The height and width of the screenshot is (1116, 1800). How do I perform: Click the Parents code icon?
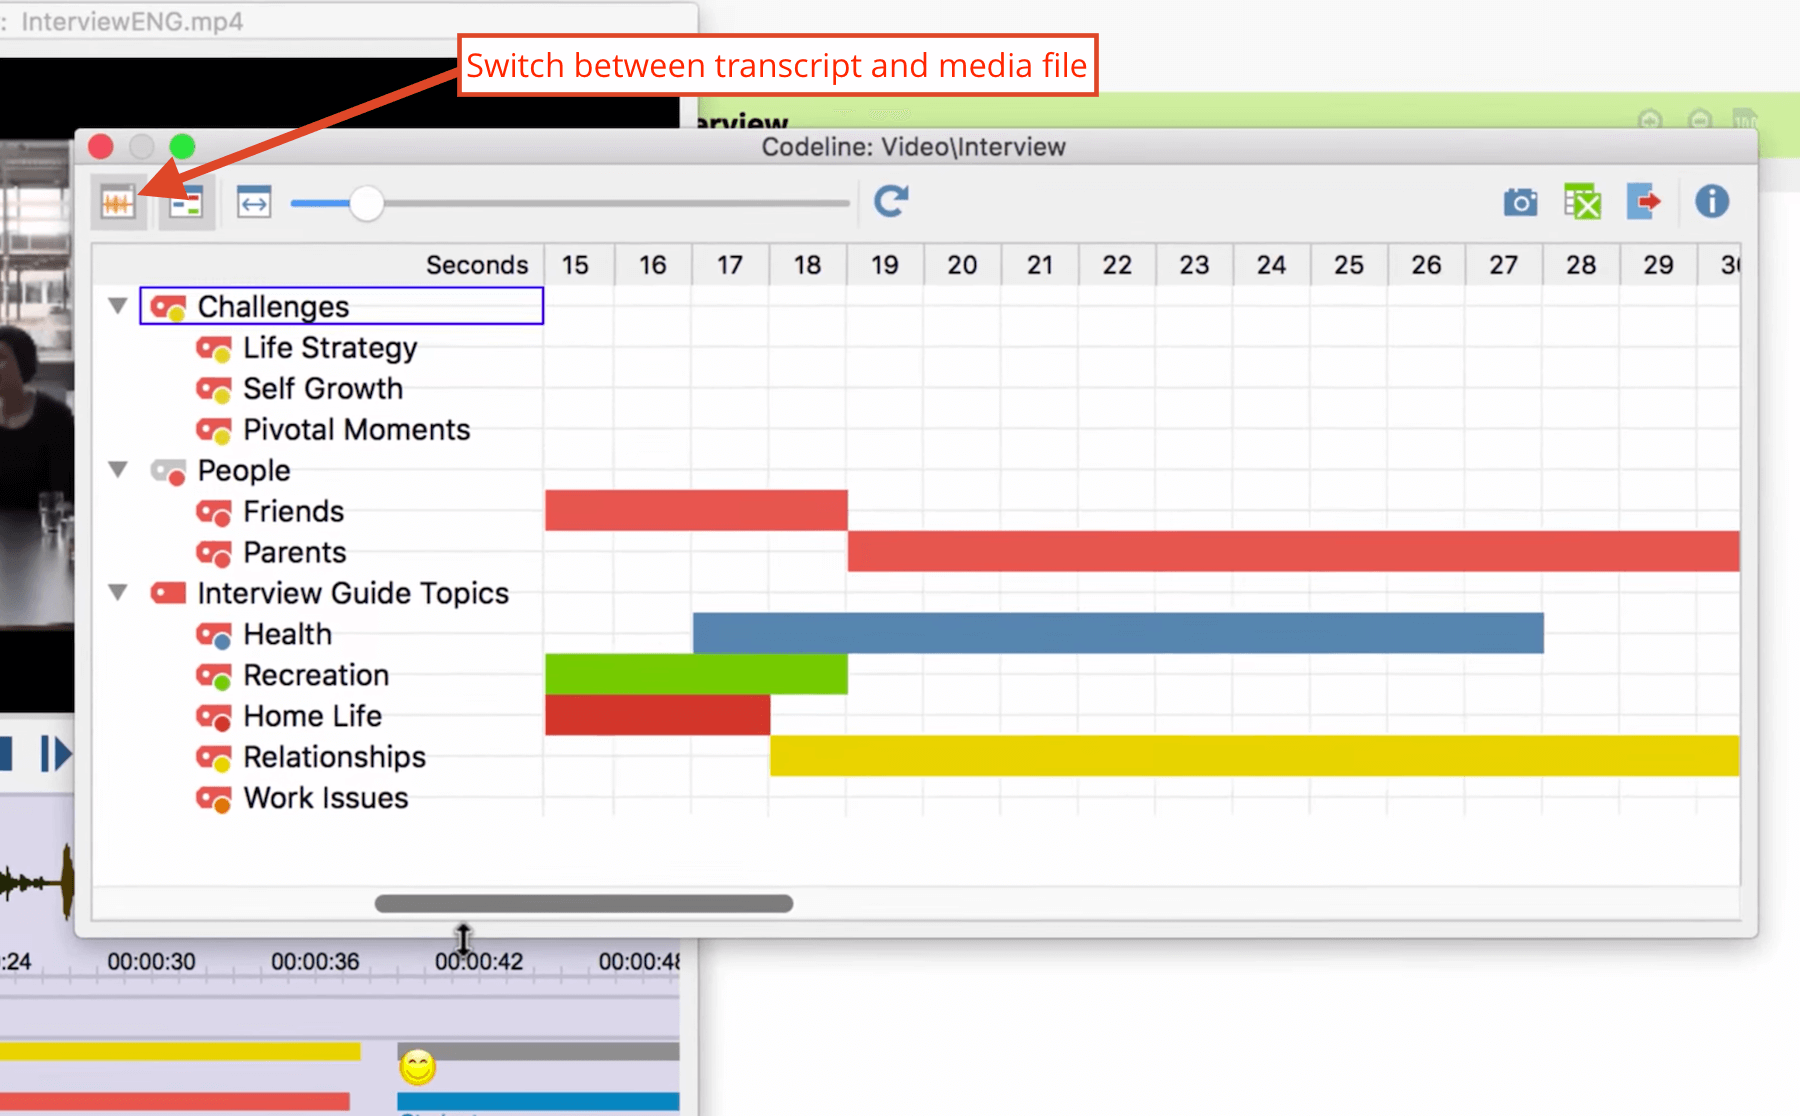[x=214, y=553]
